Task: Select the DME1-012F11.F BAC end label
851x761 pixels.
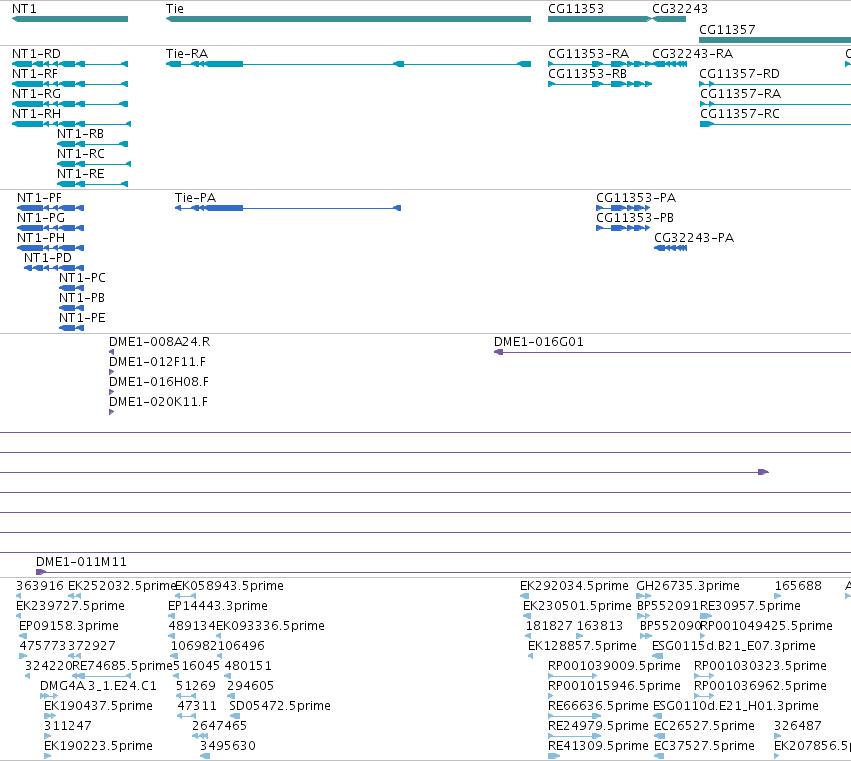Action: point(157,363)
